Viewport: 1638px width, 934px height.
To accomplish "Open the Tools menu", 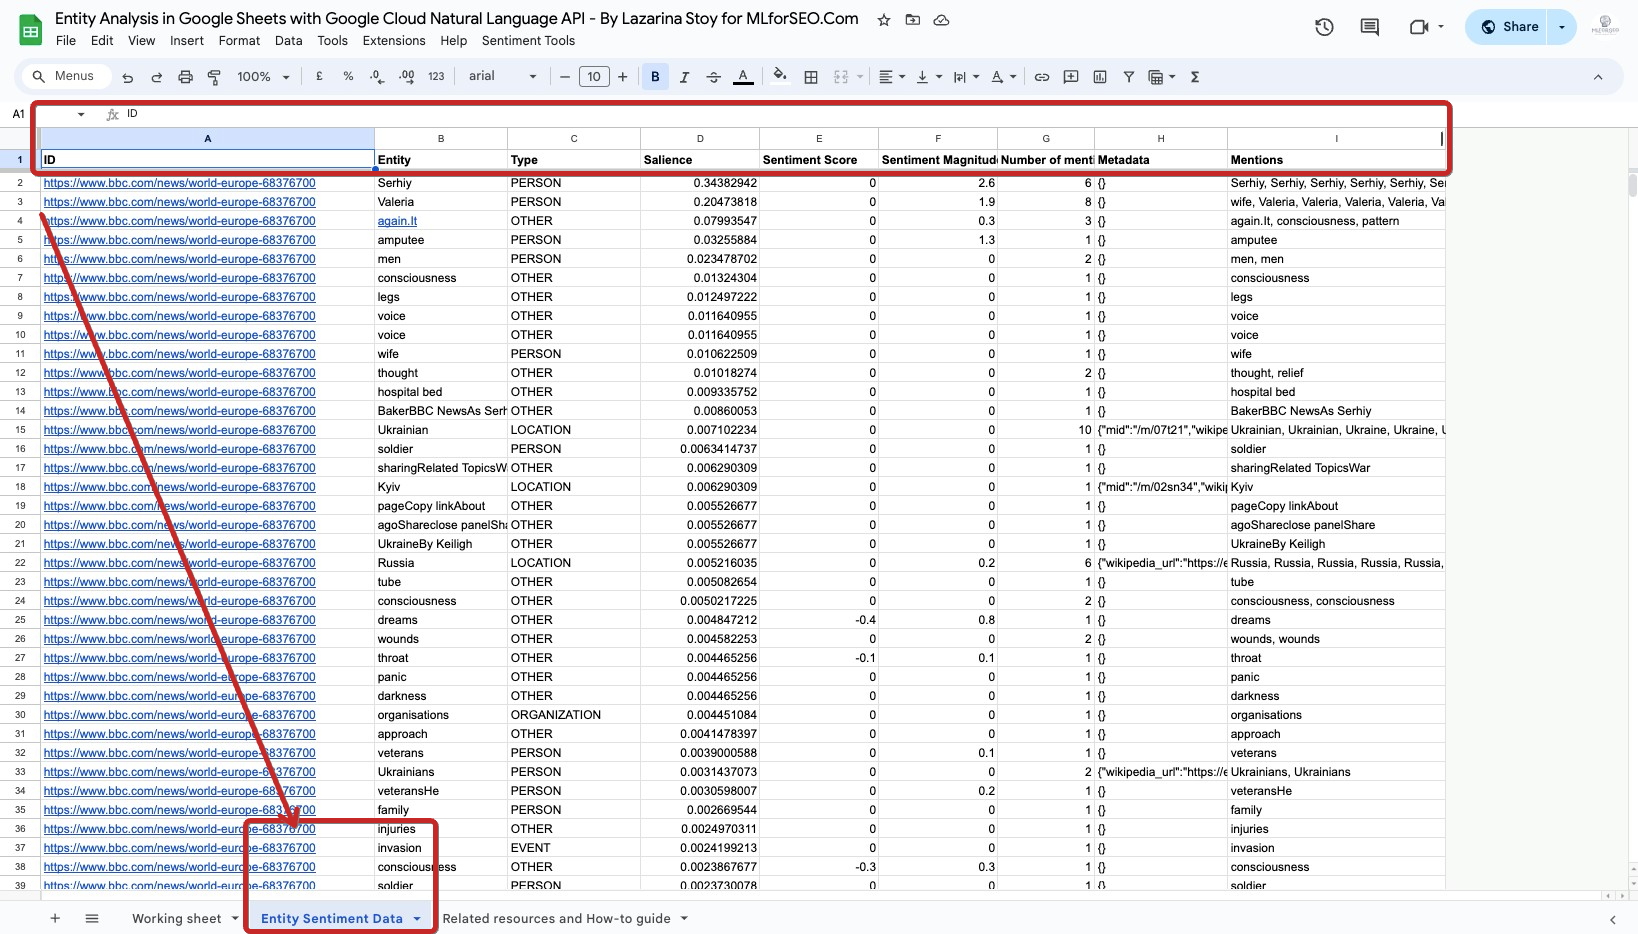I will tap(332, 41).
